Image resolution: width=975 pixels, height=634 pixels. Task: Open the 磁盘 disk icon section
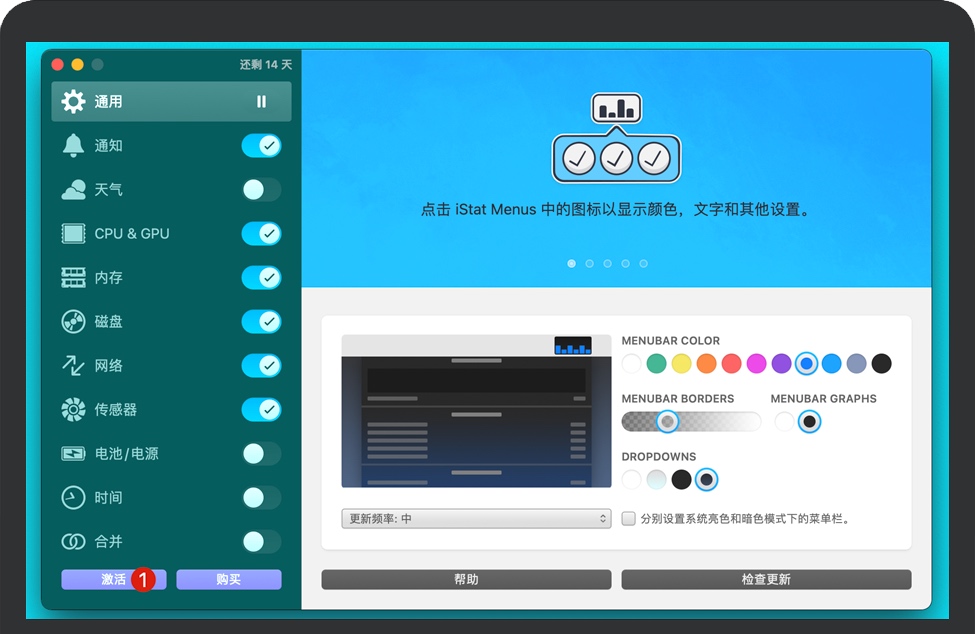pos(73,321)
